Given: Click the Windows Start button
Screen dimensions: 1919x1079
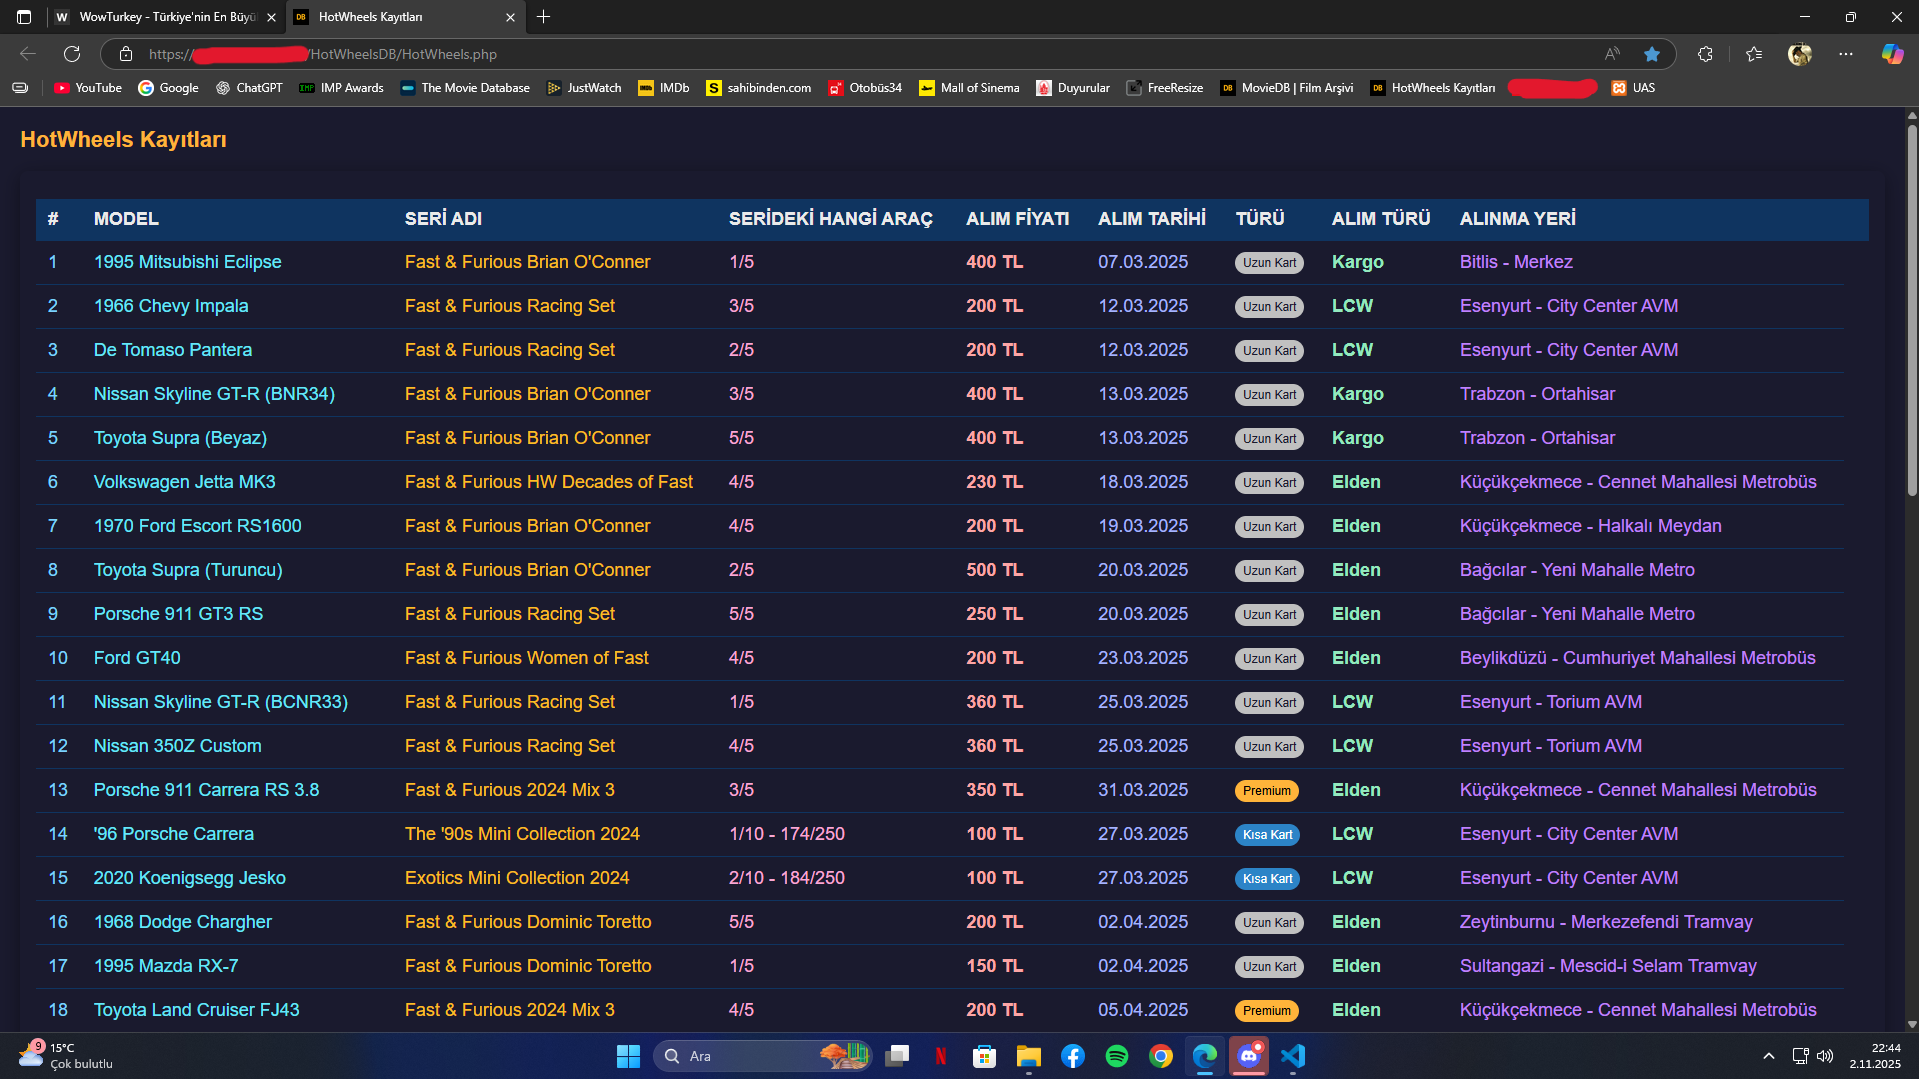Looking at the screenshot, I should coord(628,1056).
